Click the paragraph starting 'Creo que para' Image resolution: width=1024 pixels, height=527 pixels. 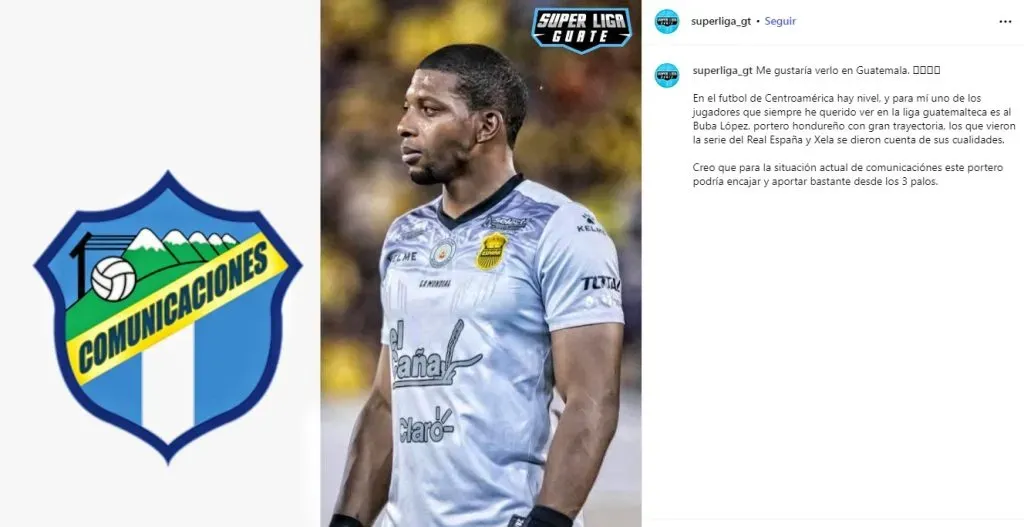(x=848, y=174)
